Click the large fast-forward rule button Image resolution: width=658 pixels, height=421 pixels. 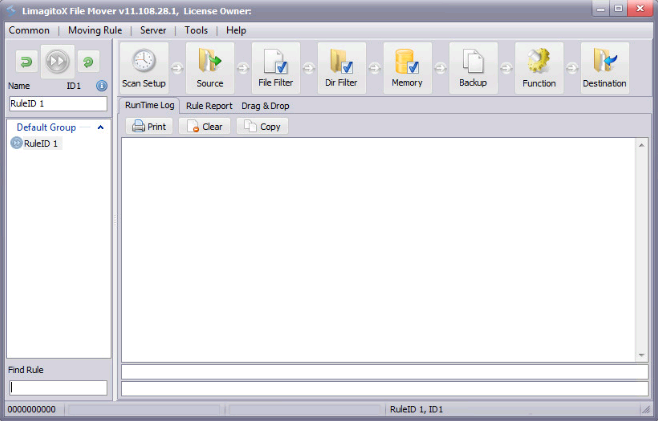click(x=57, y=61)
